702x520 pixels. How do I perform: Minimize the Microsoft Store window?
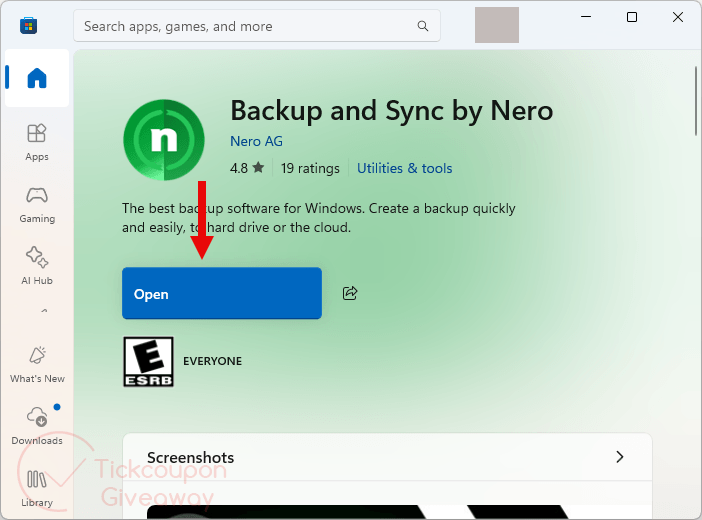[x=586, y=17]
